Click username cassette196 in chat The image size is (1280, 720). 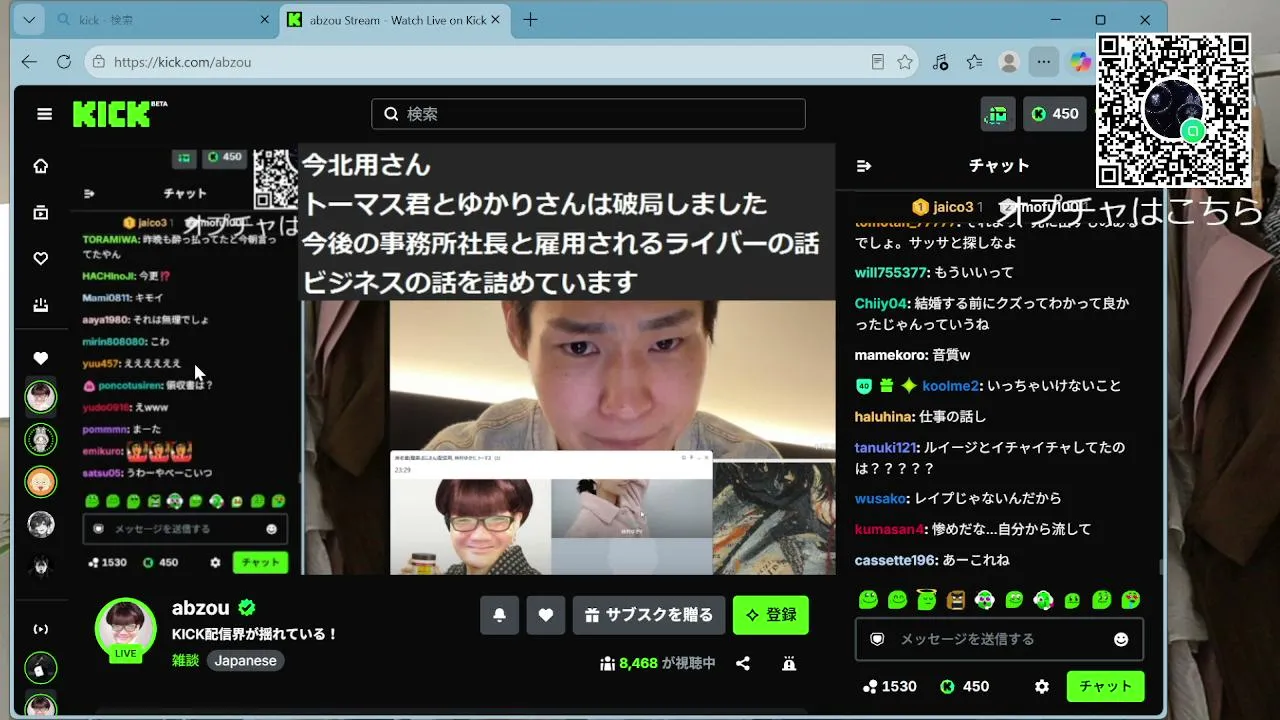click(x=896, y=560)
